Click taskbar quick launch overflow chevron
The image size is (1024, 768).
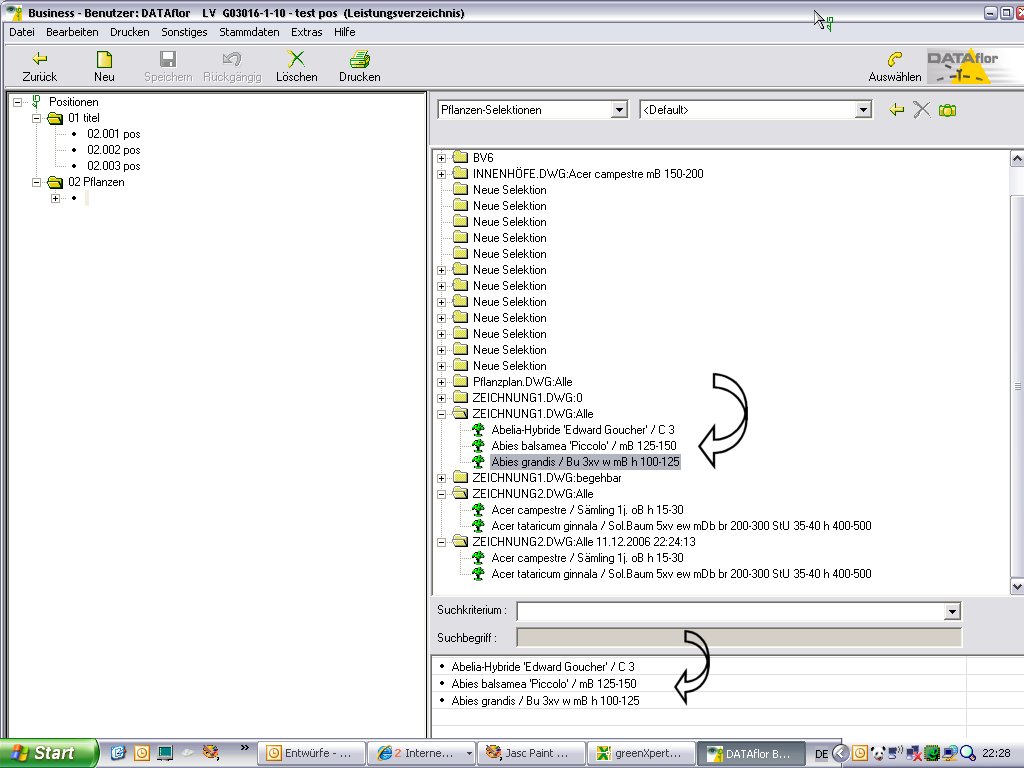(245, 748)
